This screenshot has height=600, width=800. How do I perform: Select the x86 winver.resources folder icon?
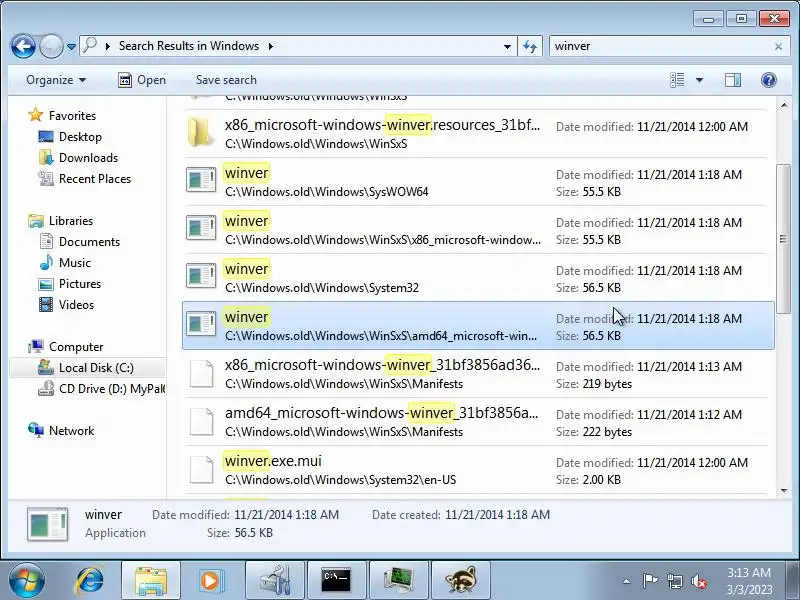[x=201, y=132]
